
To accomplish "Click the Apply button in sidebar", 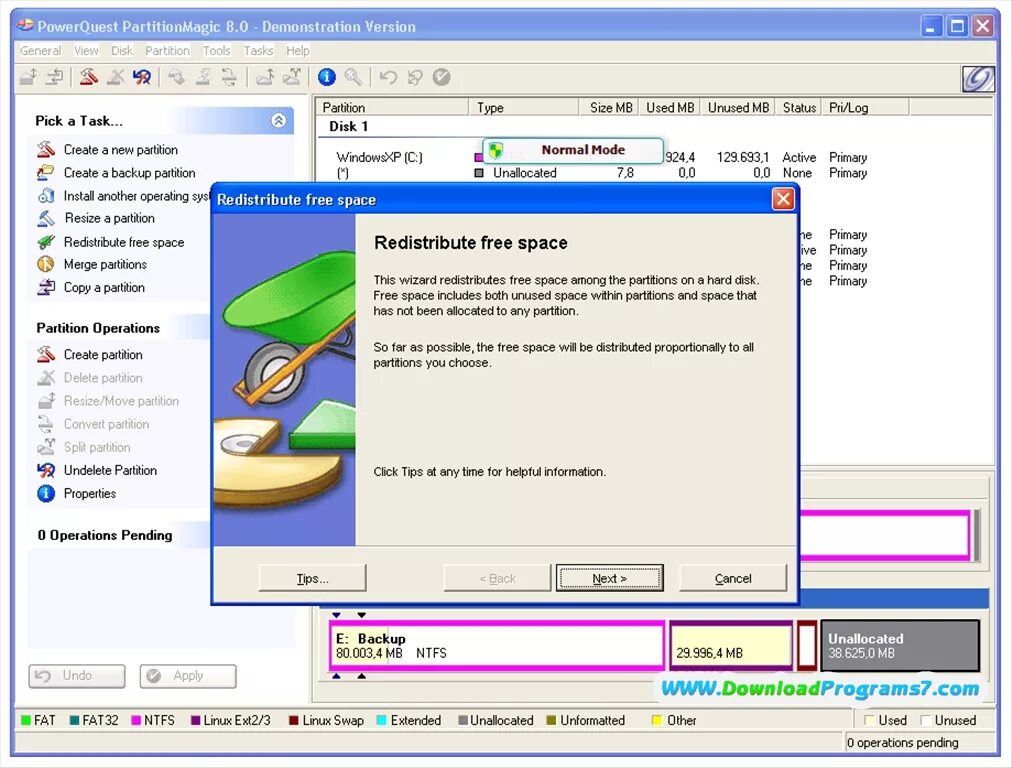I will tap(188, 676).
